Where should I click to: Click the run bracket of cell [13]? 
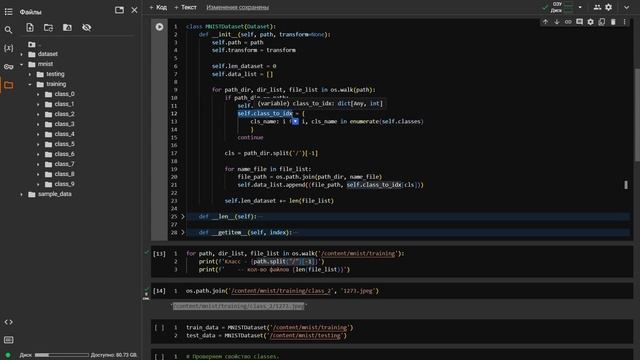click(x=159, y=254)
